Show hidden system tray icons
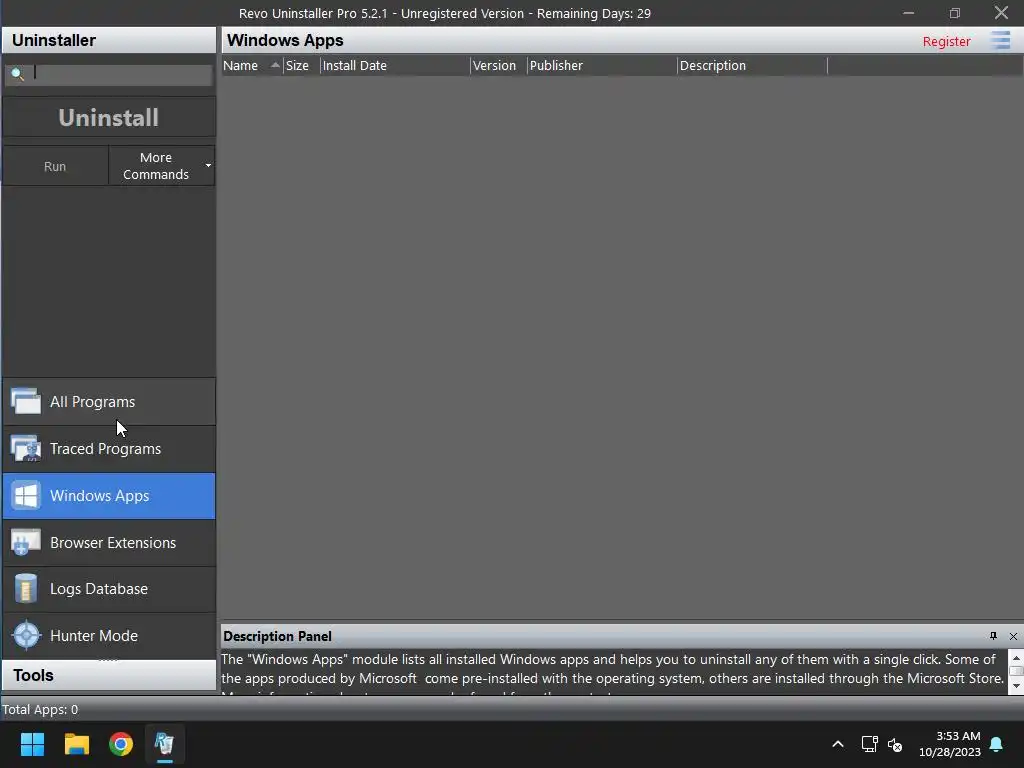This screenshot has height=768, width=1024. 838,744
